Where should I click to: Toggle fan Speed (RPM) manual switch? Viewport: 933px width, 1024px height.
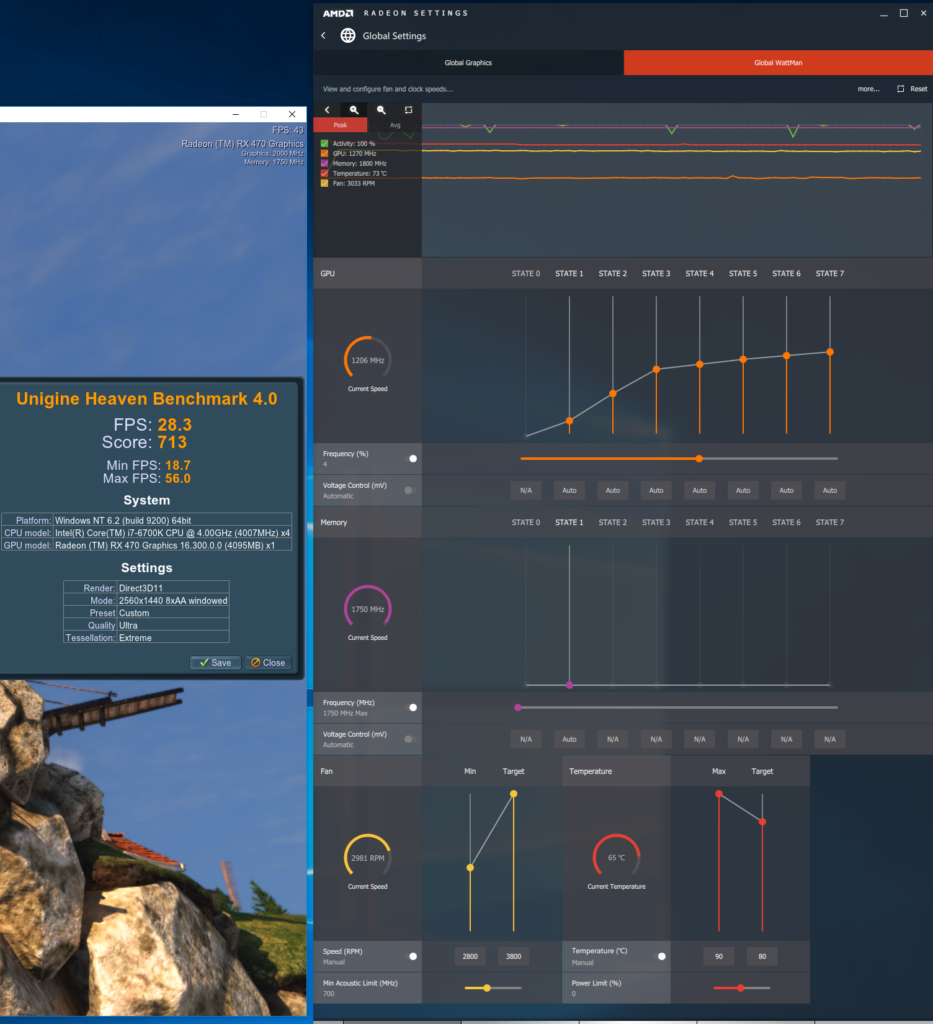pos(410,956)
